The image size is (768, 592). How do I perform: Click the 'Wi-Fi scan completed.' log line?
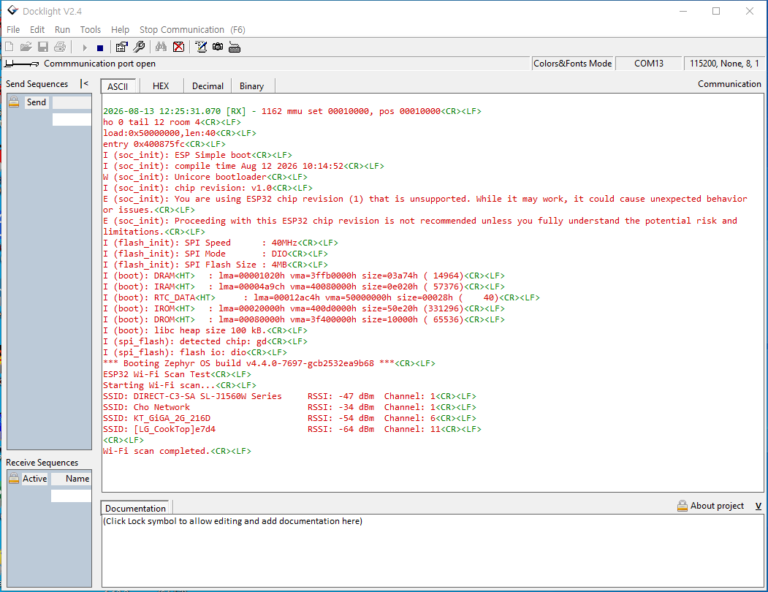177,451
